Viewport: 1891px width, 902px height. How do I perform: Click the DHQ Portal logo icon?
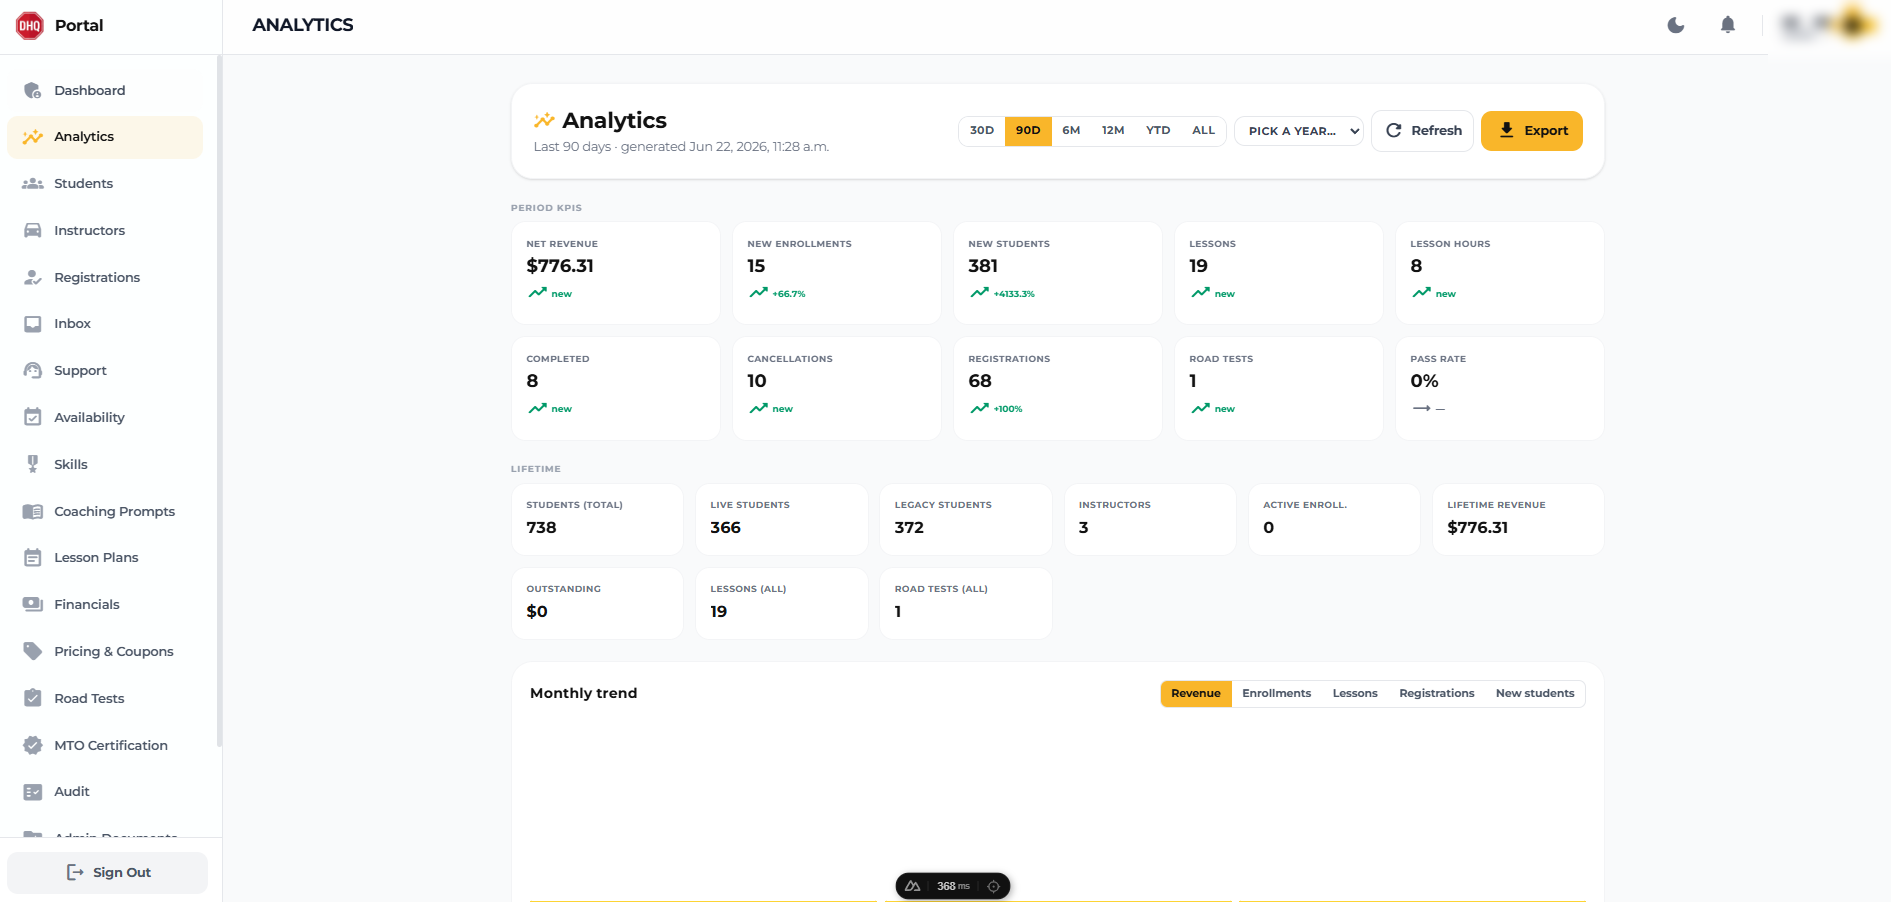coord(29,25)
